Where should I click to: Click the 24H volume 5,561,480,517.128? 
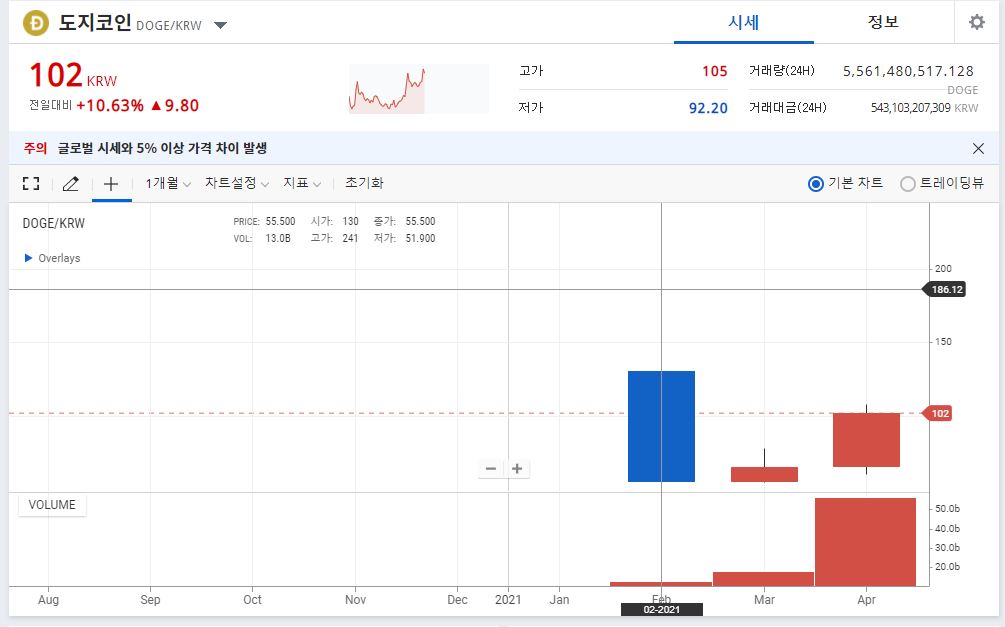[x=908, y=71]
